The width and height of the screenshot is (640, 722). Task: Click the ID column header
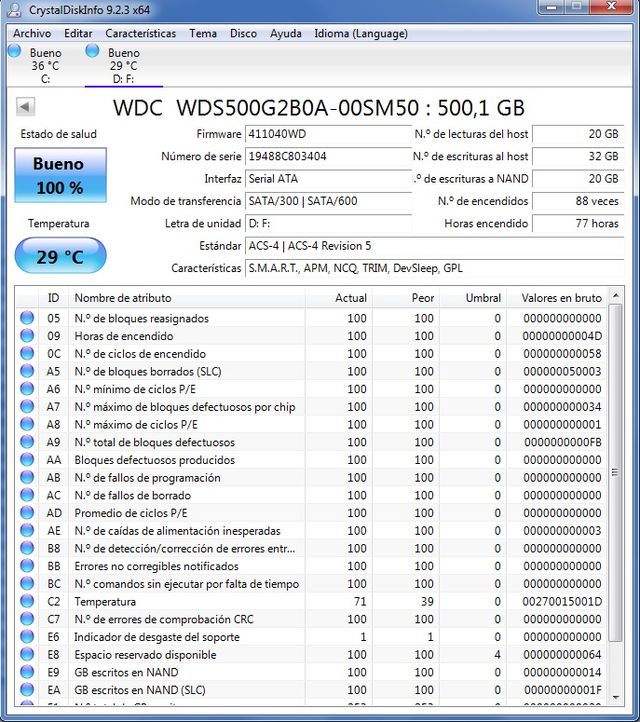click(x=53, y=298)
